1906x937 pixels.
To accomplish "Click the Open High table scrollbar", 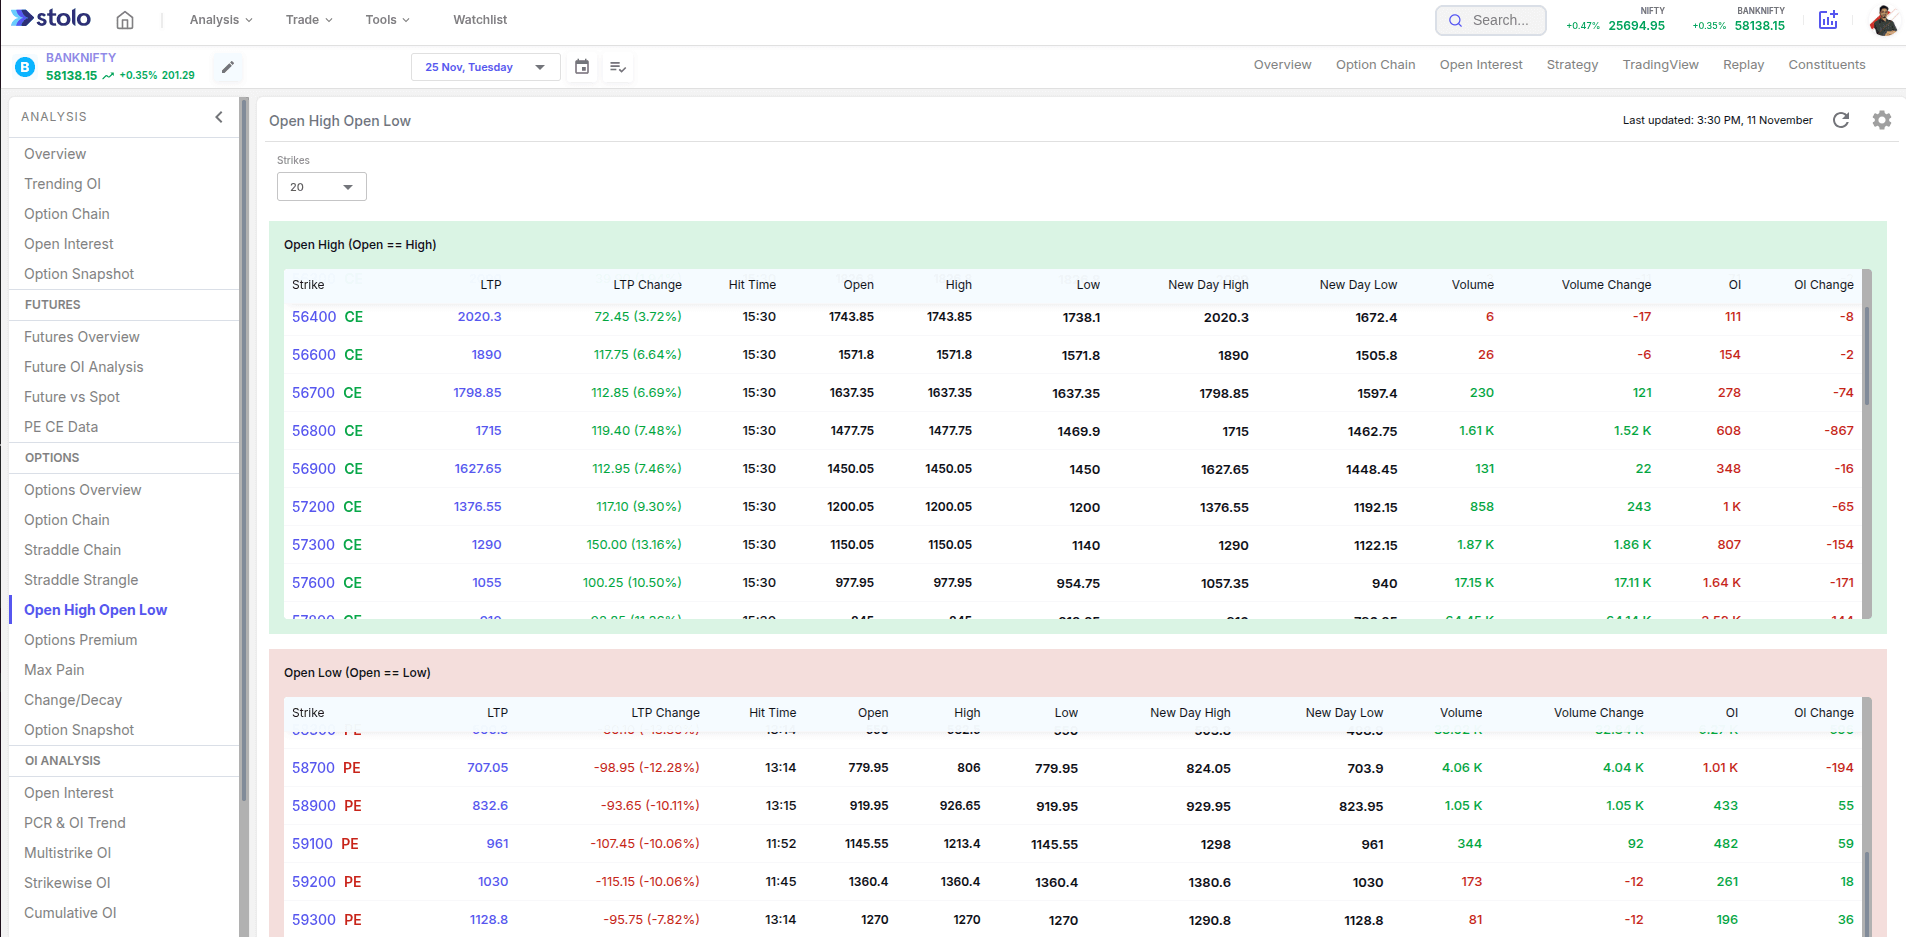I will [x=1867, y=355].
